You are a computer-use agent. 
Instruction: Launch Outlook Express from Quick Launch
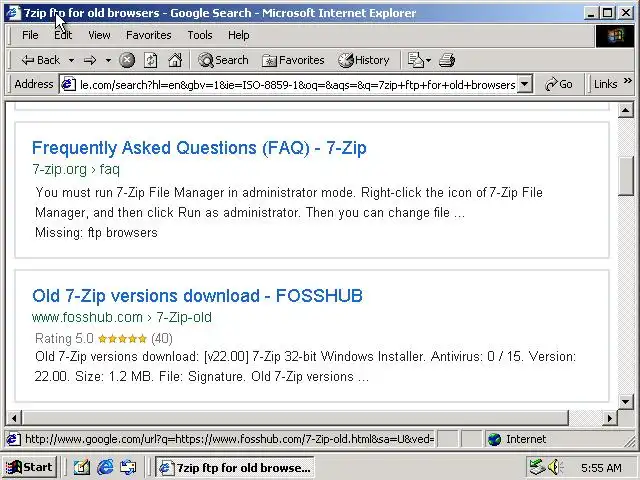128,467
